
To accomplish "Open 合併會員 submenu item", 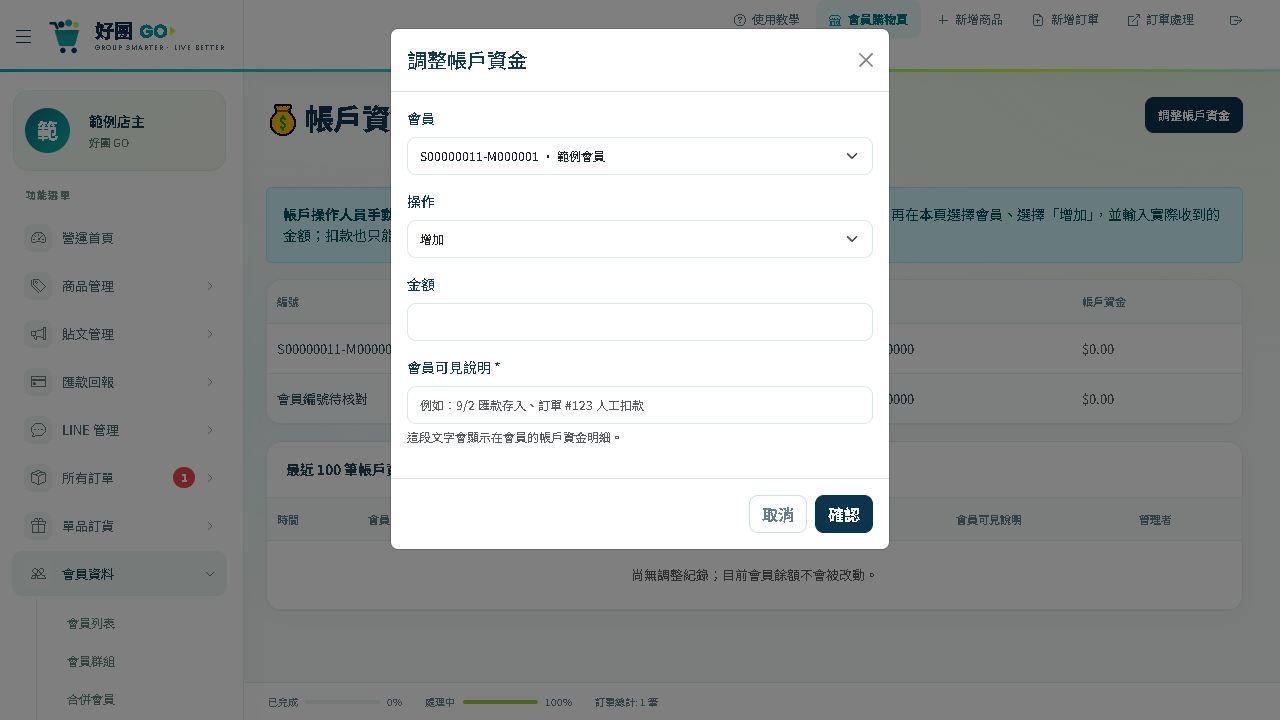I will pos(91,699).
